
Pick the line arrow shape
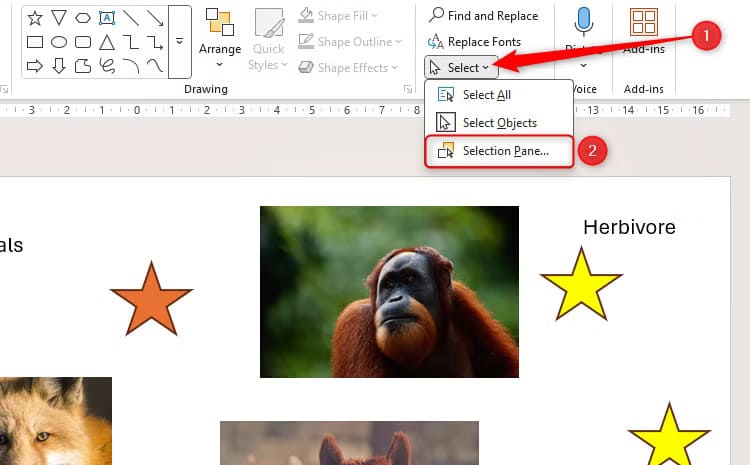(x=155, y=17)
